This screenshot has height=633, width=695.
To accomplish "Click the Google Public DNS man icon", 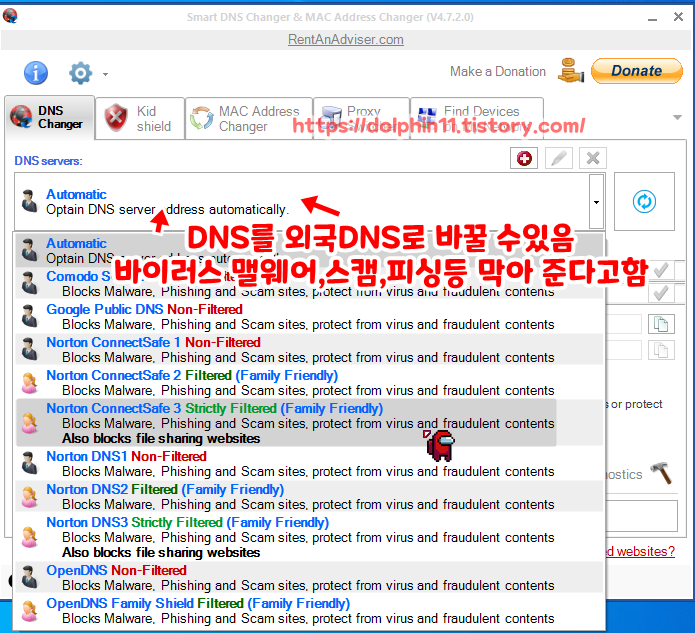I will coord(30,316).
